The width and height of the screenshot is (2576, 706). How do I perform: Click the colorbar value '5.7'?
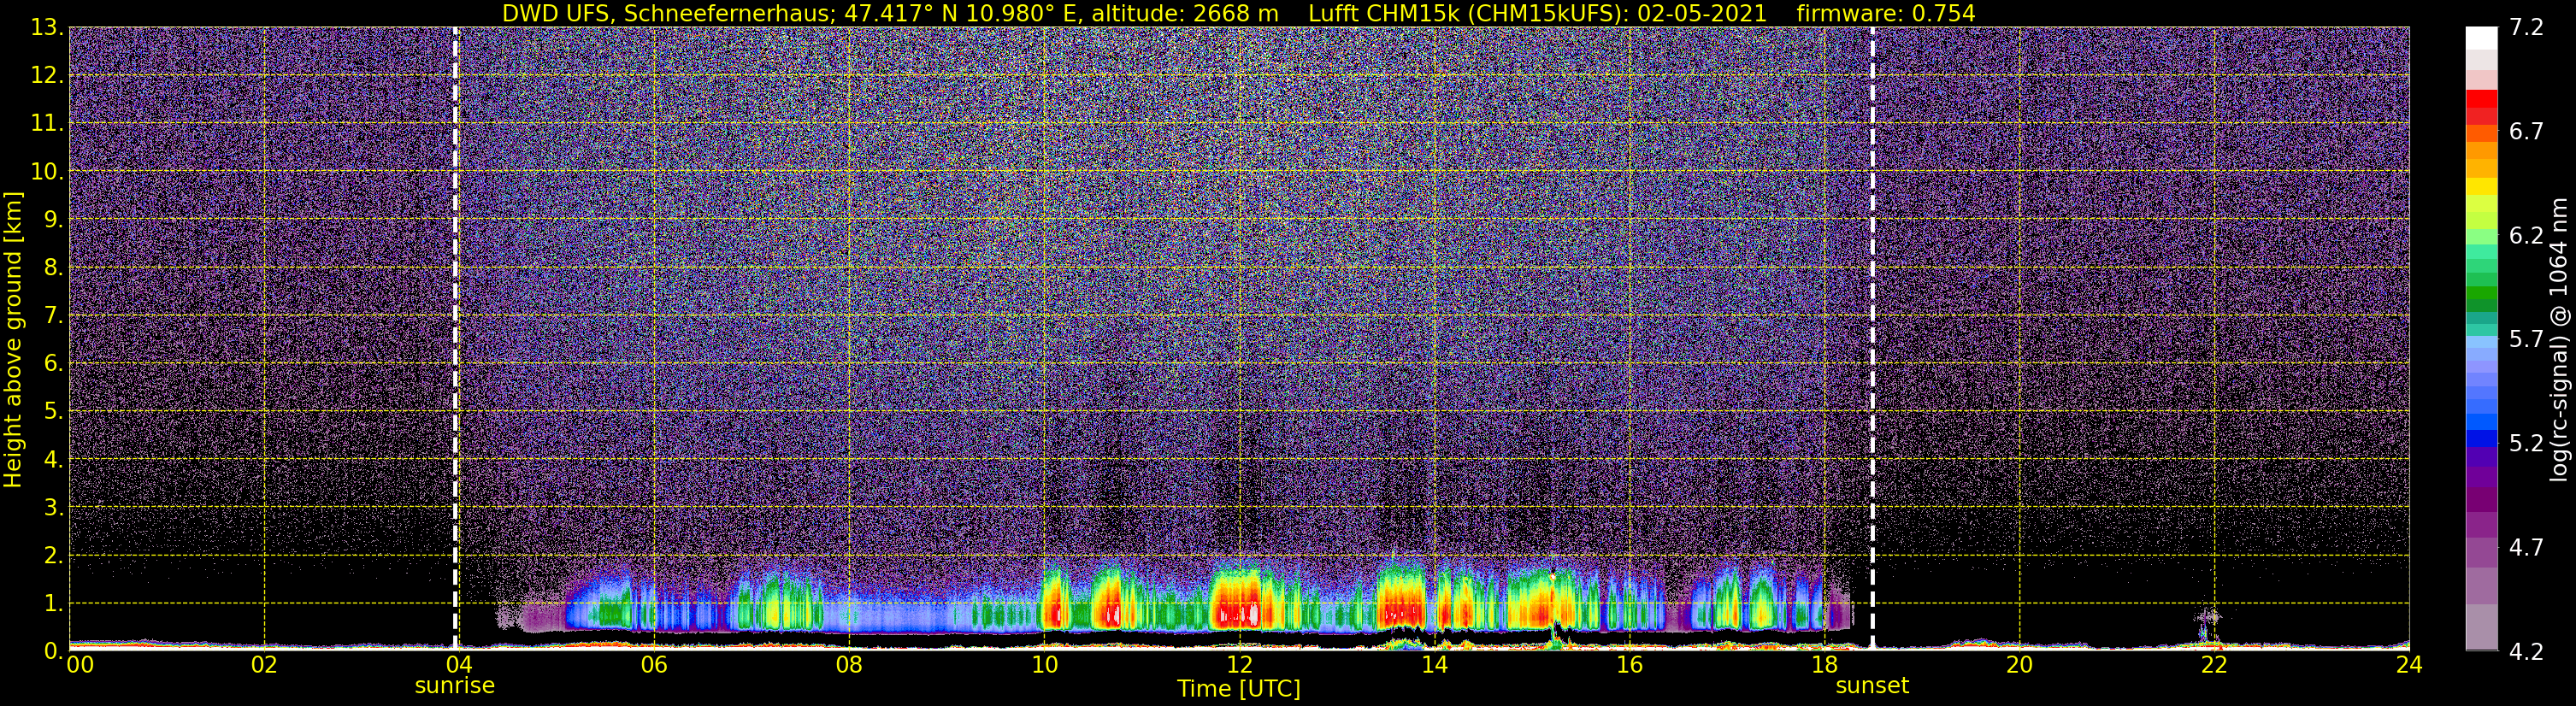click(2526, 340)
